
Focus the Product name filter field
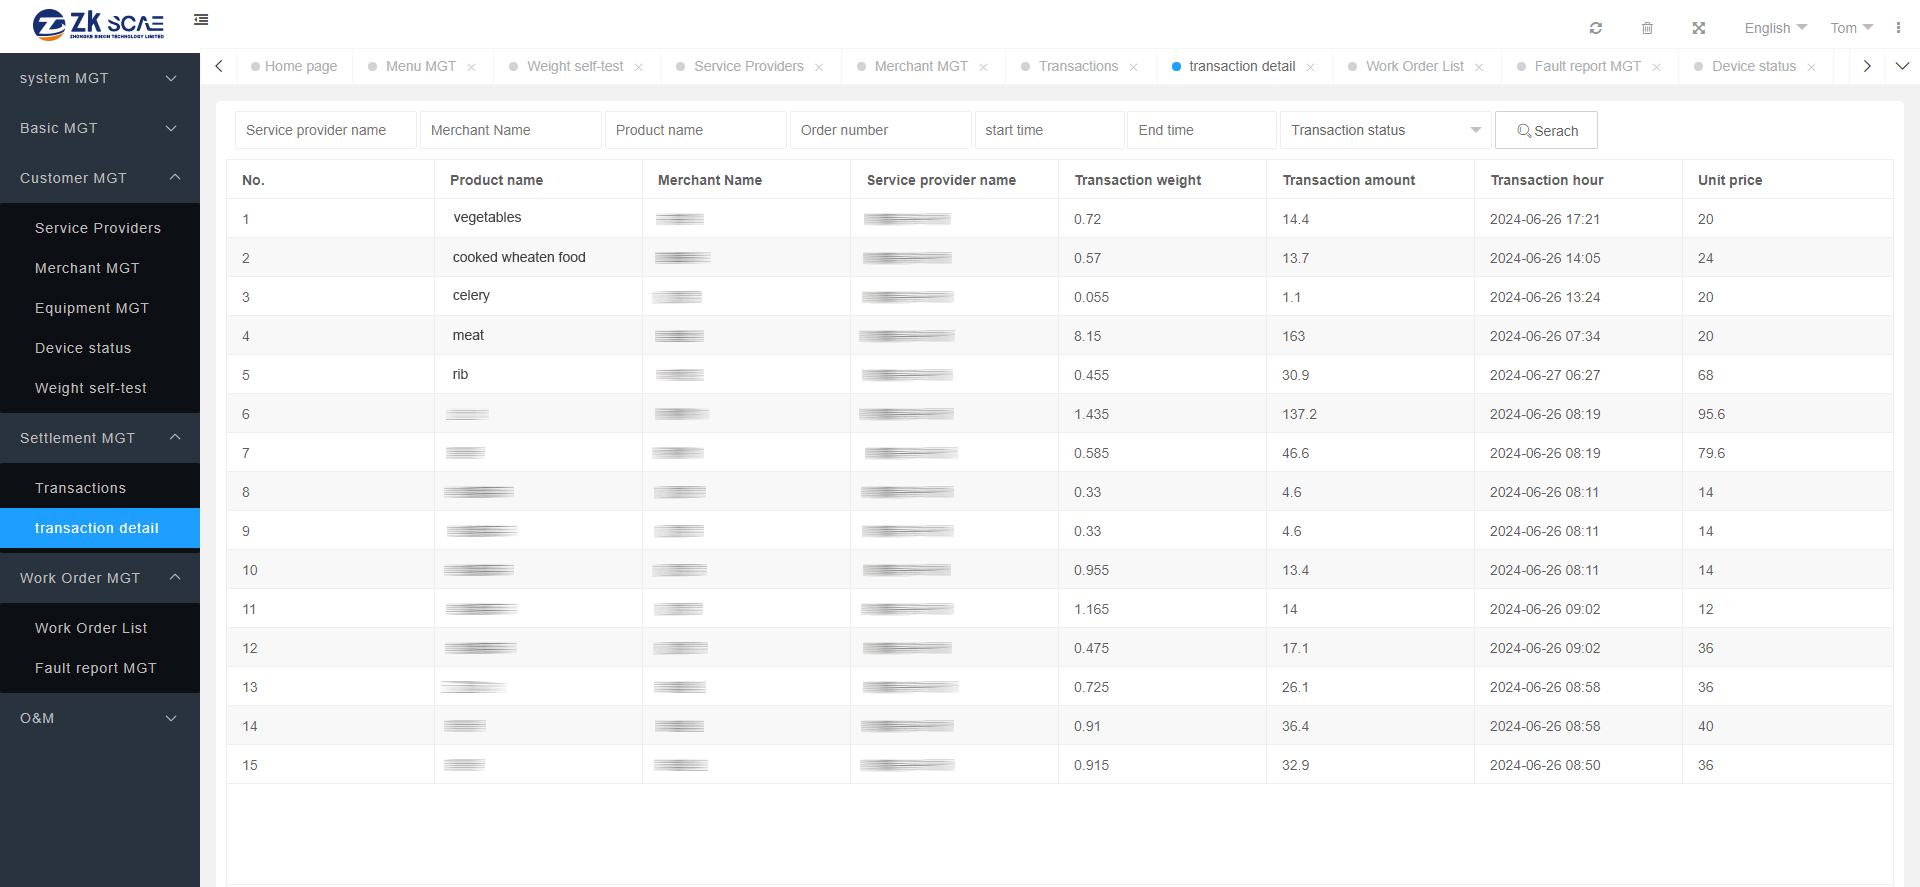[696, 130]
